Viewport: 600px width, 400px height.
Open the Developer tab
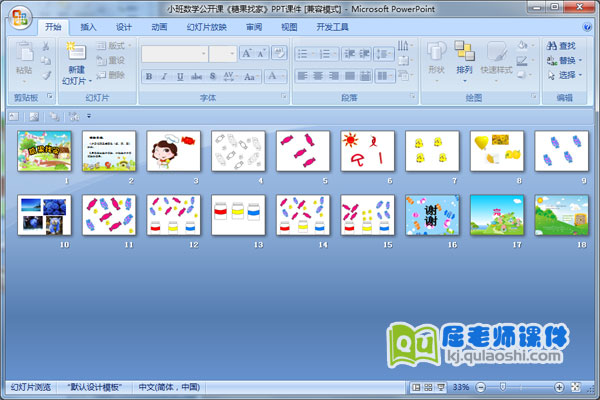(x=332, y=27)
